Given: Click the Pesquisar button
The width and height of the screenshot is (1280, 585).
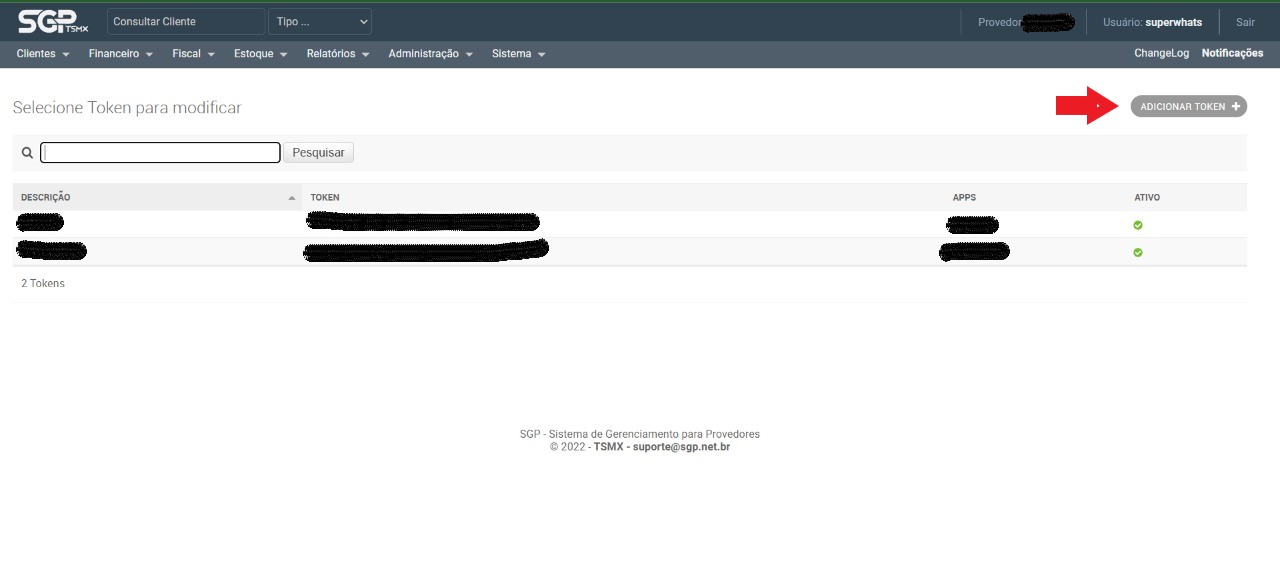Looking at the screenshot, I should [318, 153].
